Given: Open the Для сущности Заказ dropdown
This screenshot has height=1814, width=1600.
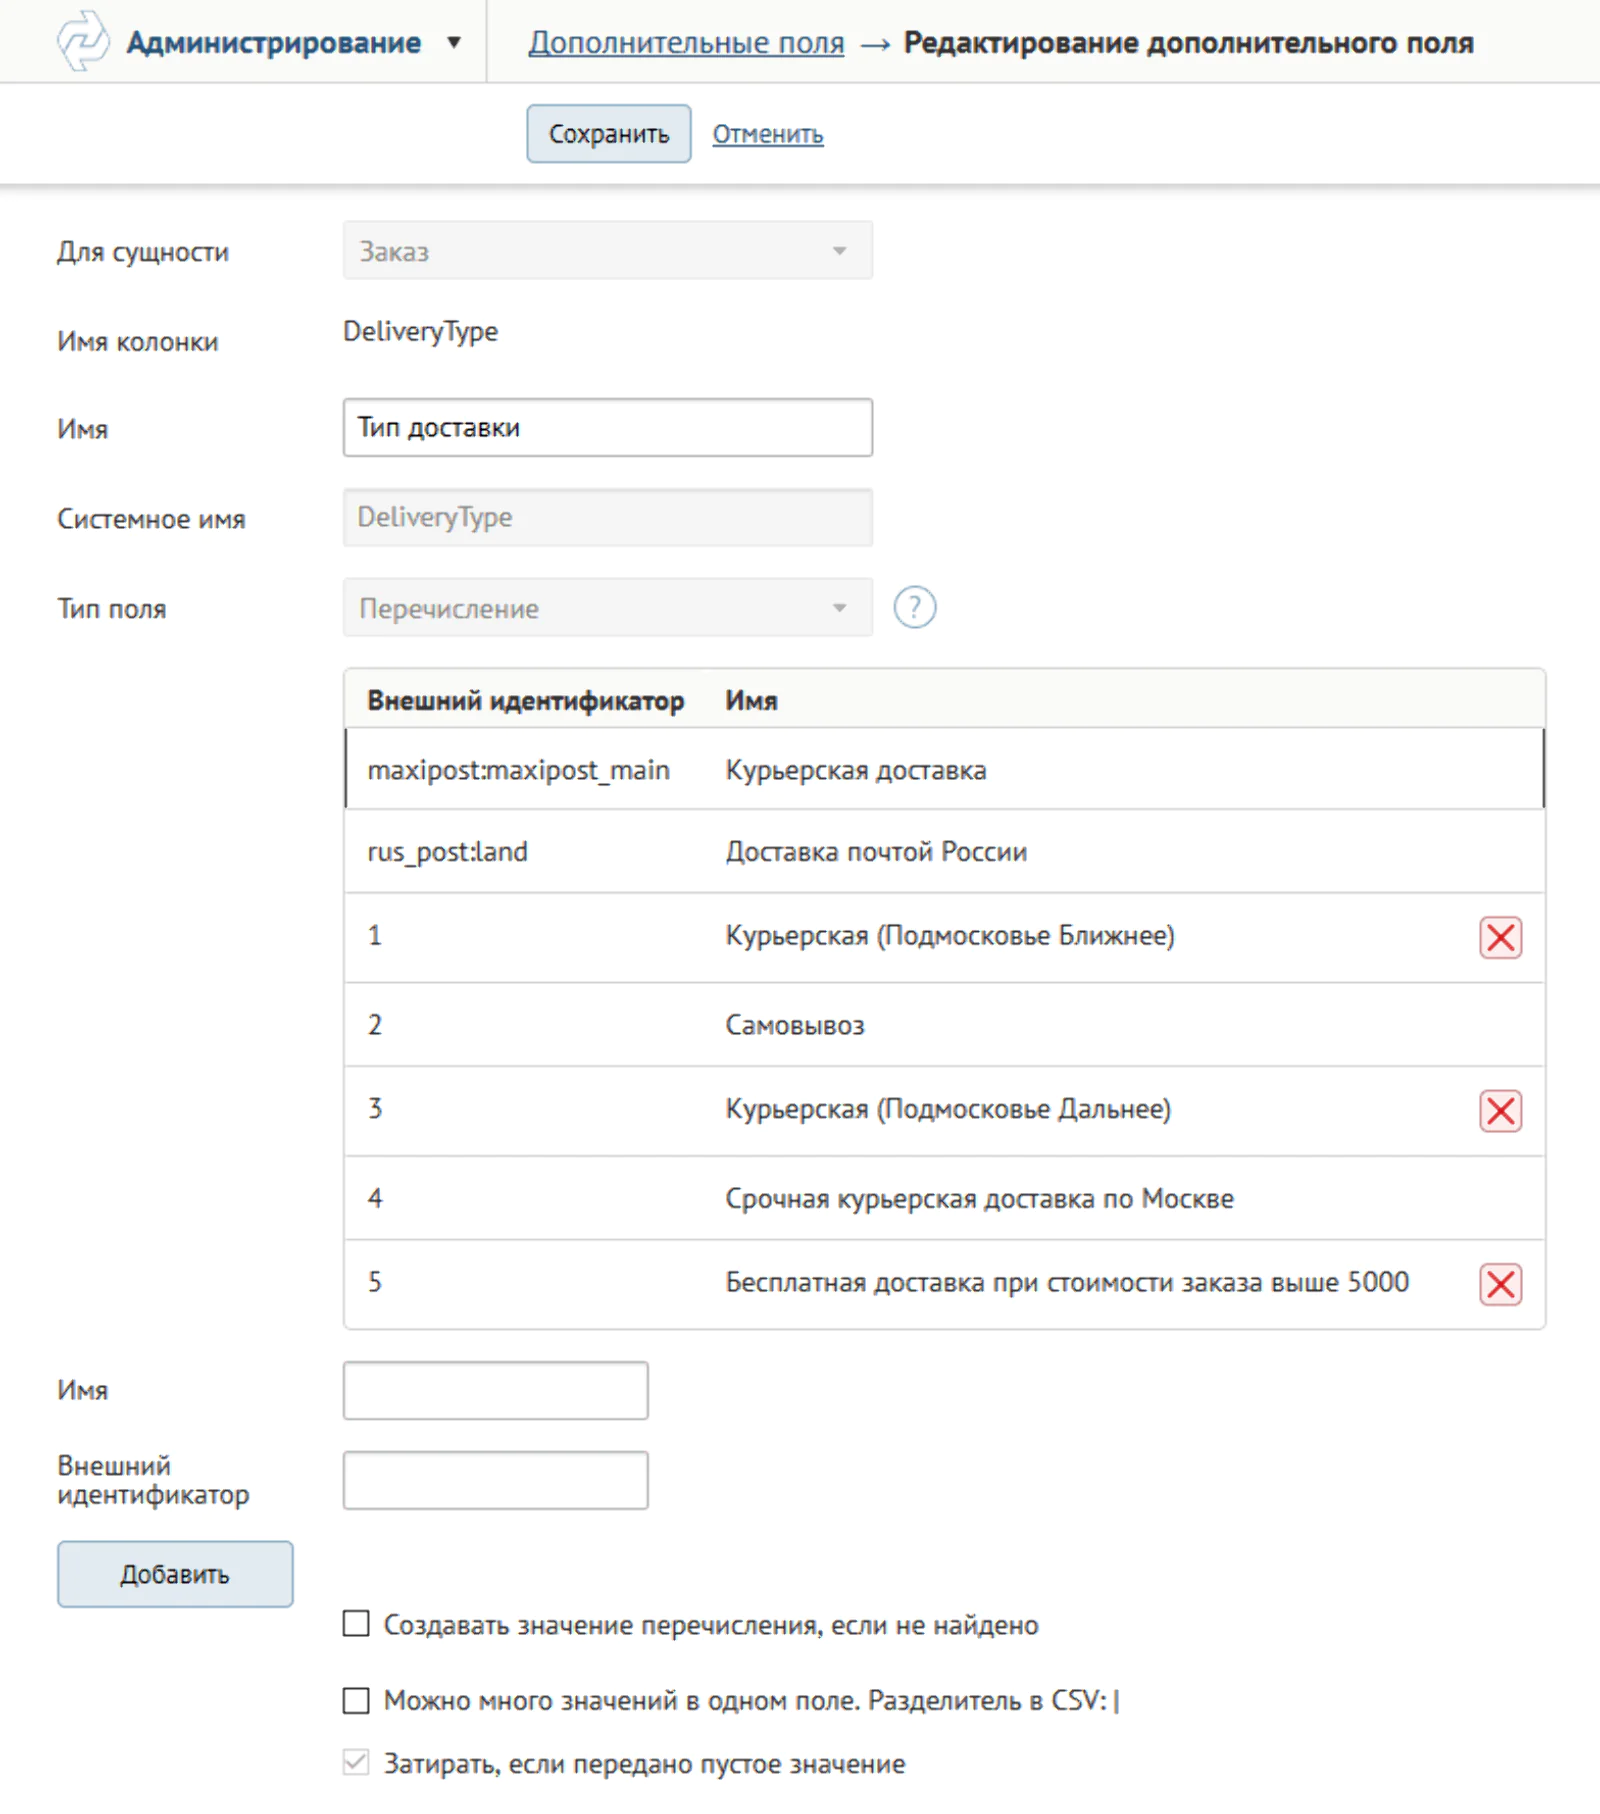Looking at the screenshot, I should tap(607, 250).
